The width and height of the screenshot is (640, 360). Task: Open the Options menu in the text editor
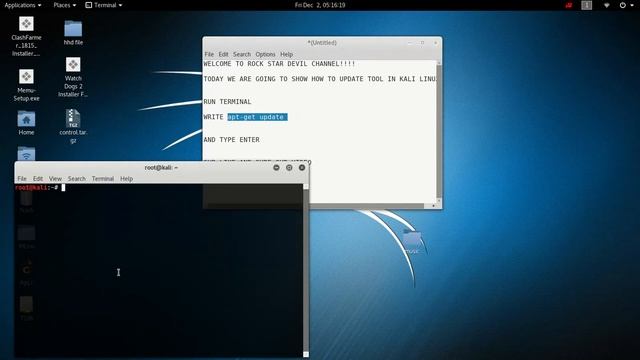click(x=265, y=54)
